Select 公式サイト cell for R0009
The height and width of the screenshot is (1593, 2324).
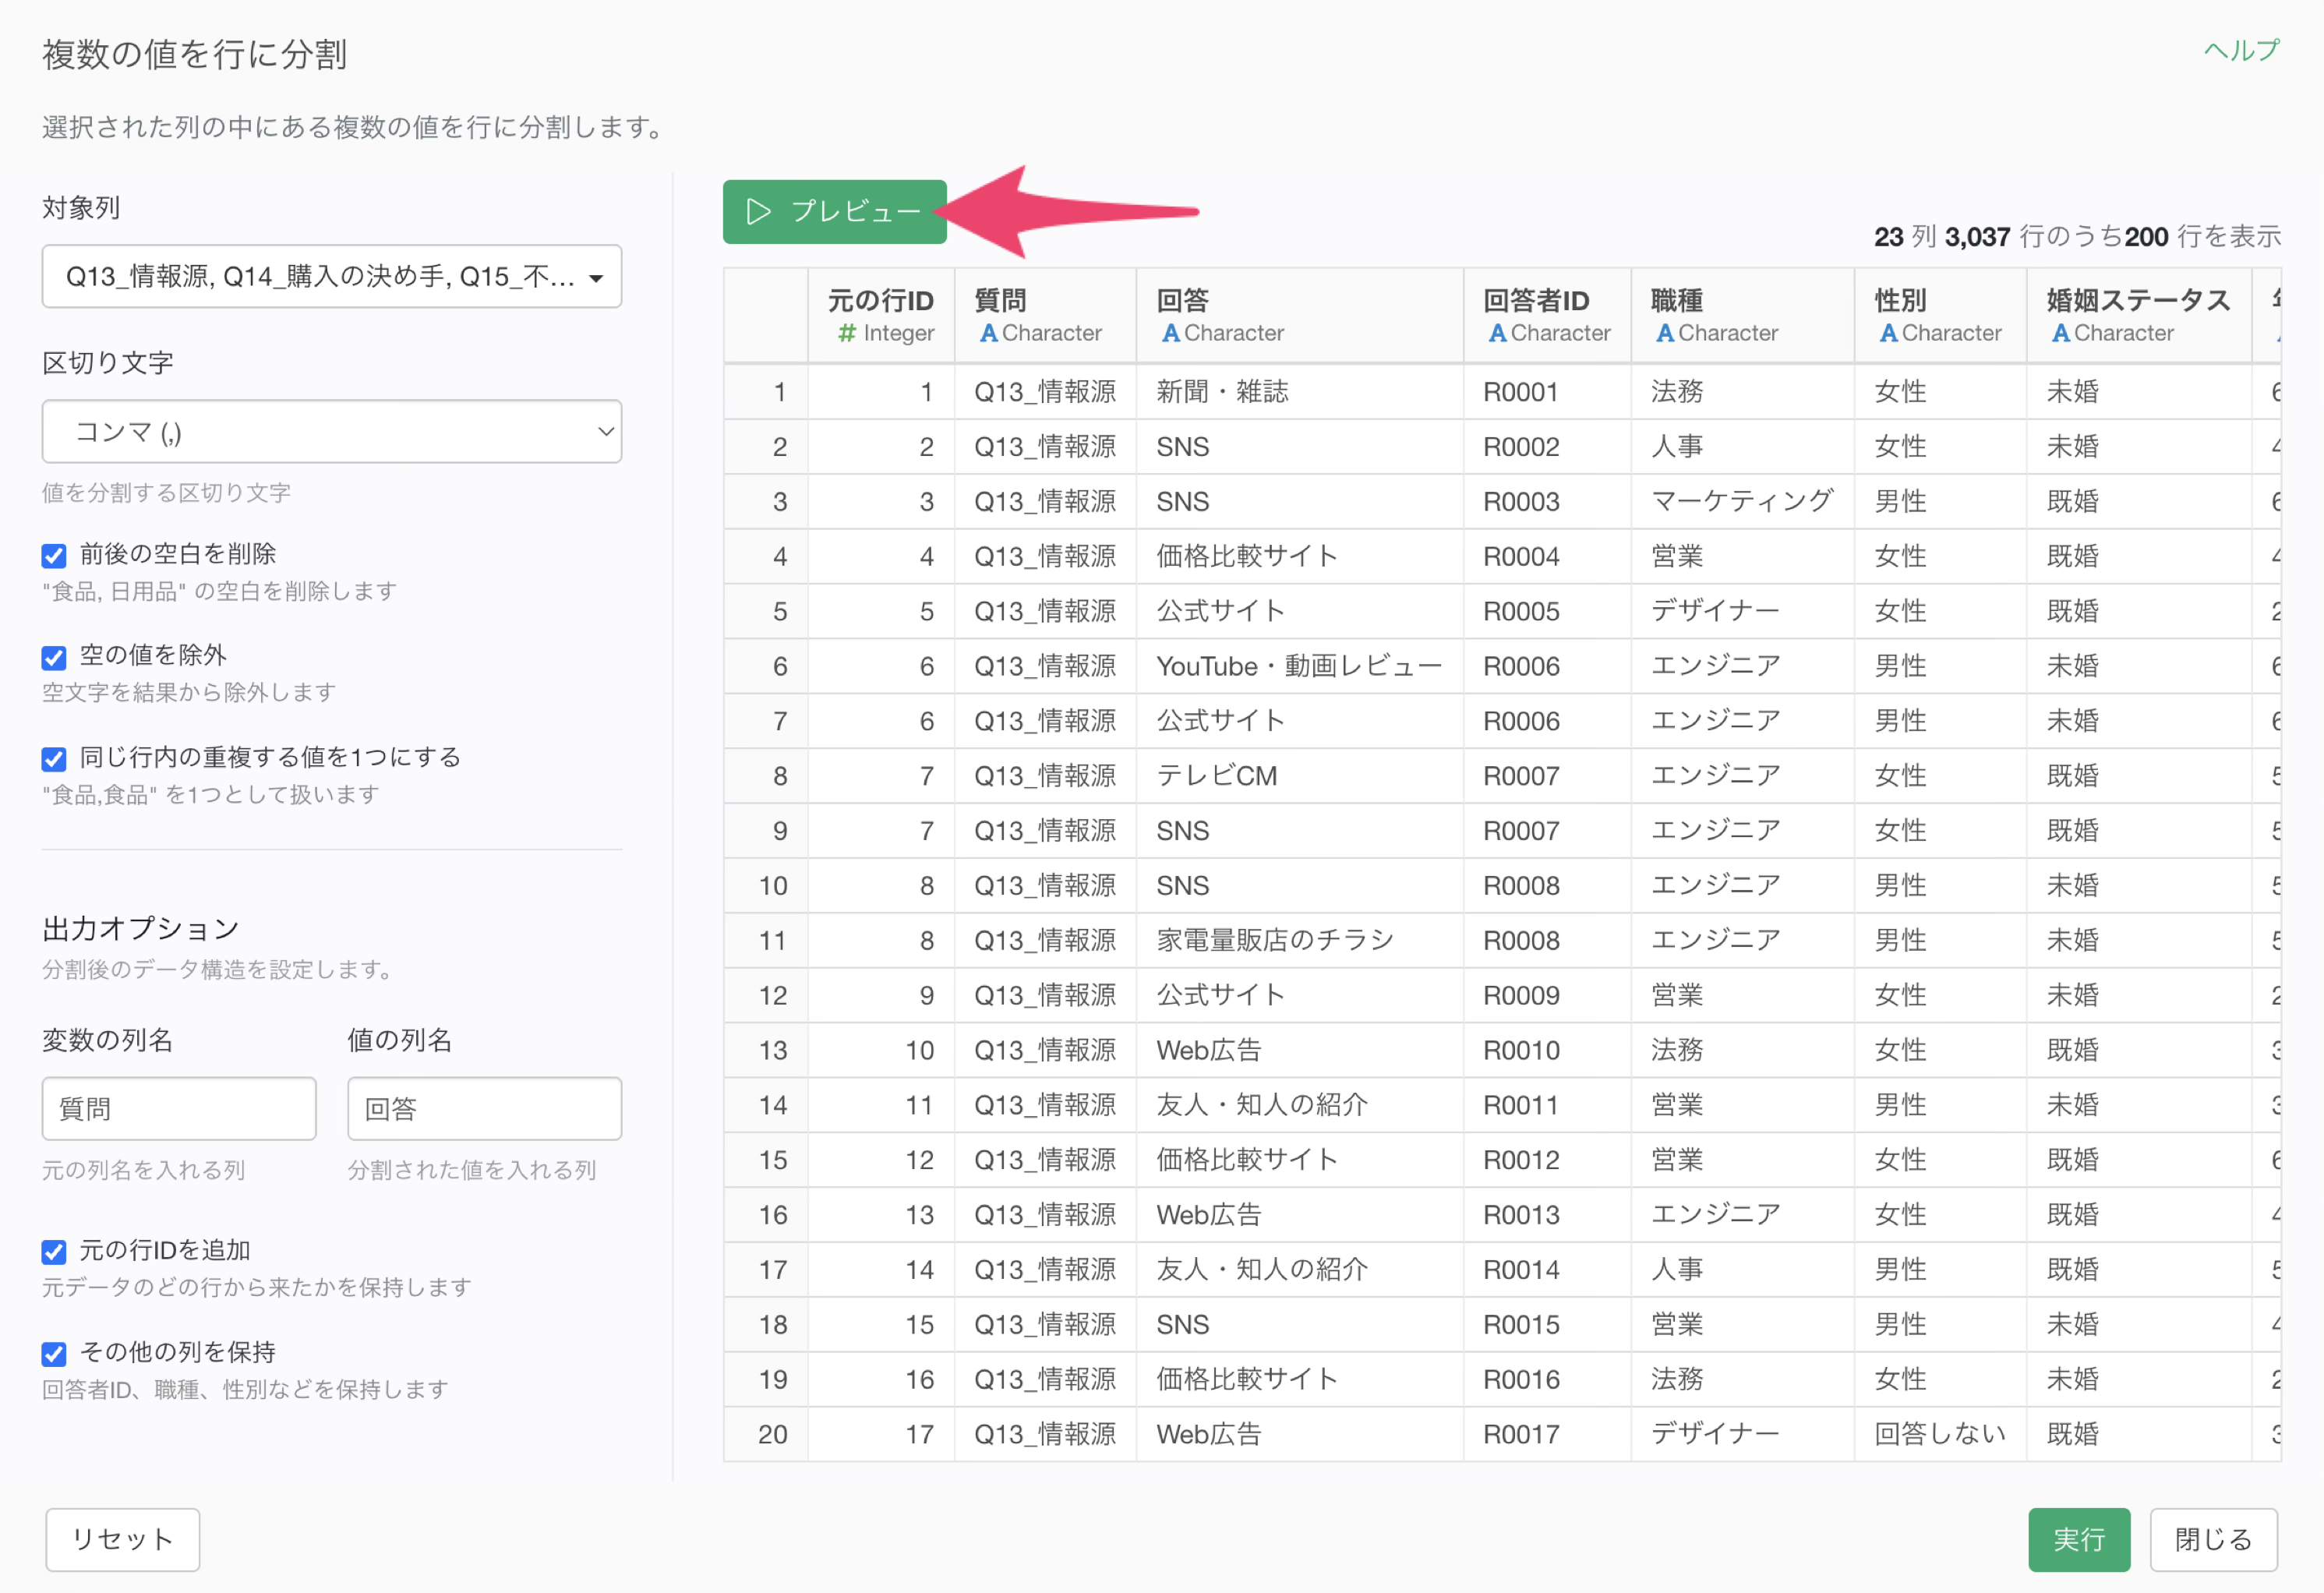click(x=1299, y=995)
